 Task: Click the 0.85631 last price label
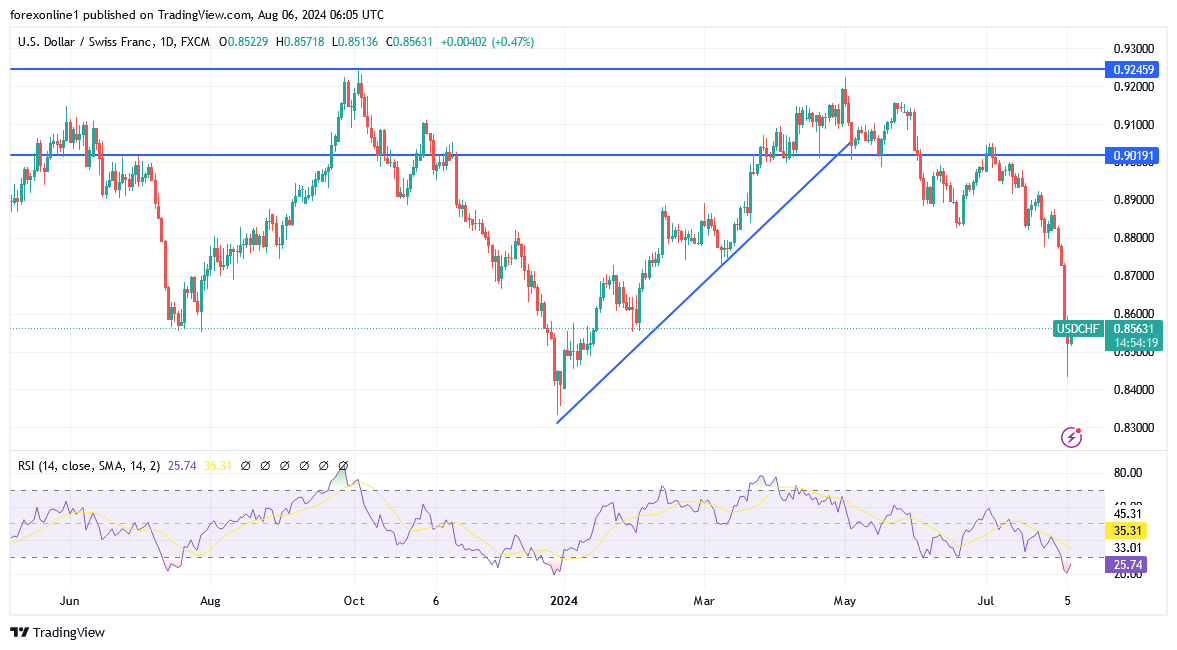click(1133, 329)
